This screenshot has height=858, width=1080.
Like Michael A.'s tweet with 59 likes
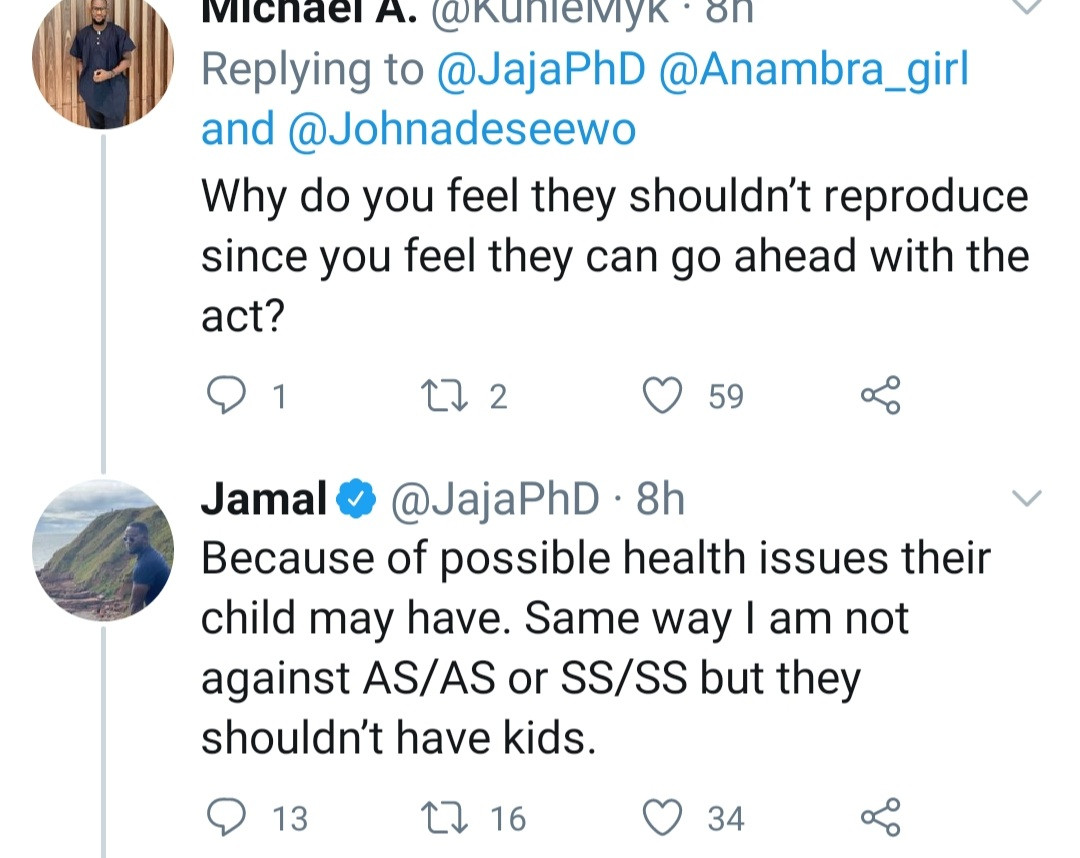(x=662, y=396)
